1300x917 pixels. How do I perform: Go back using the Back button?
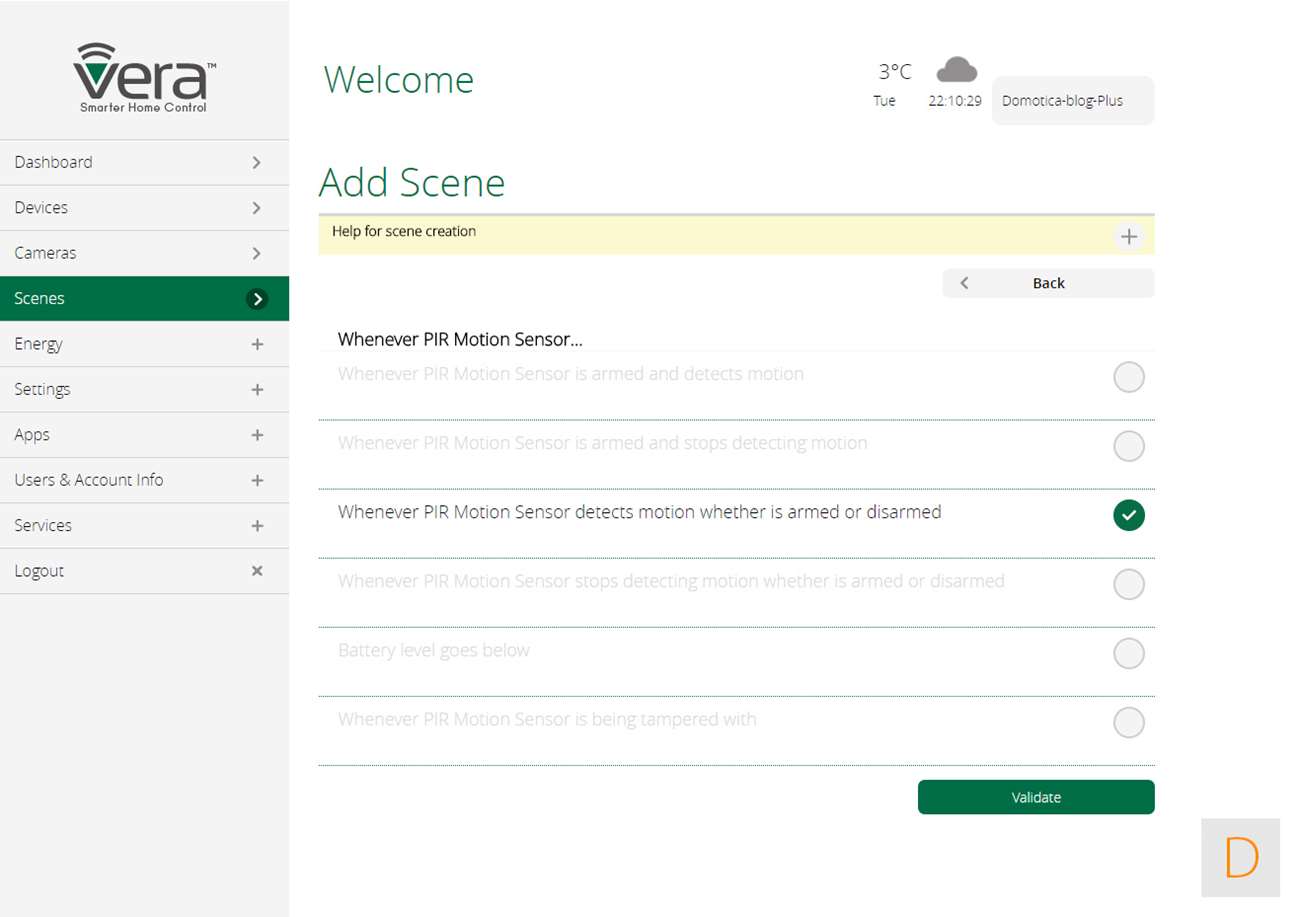[x=1047, y=283]
